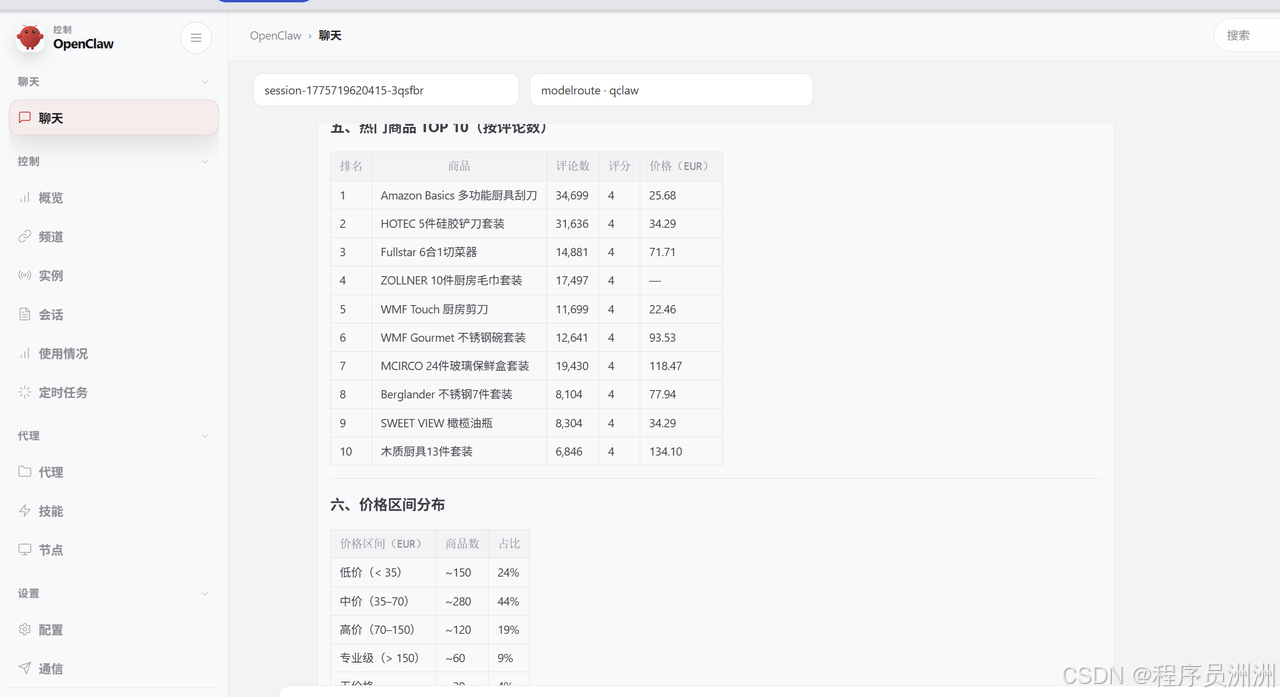Click the 134.10 price value

pyautogui.click(x=666, y=452)
